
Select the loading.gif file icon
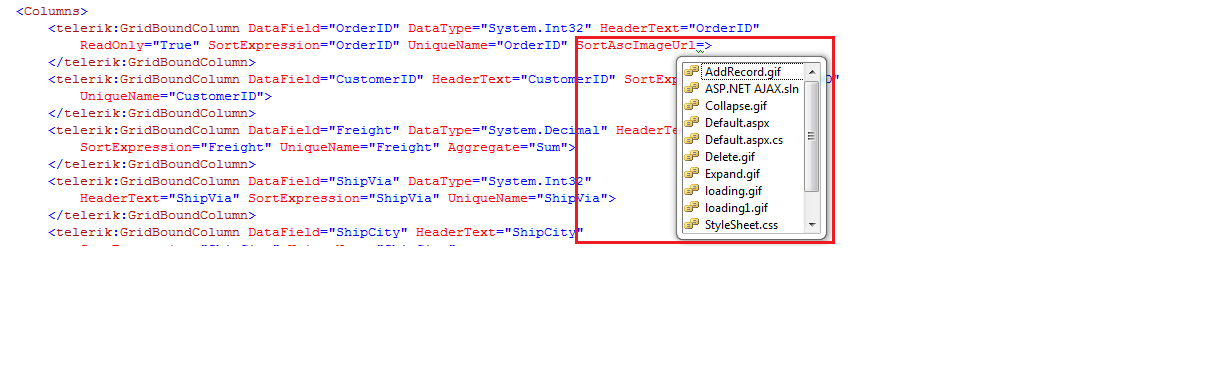[692, 191]
